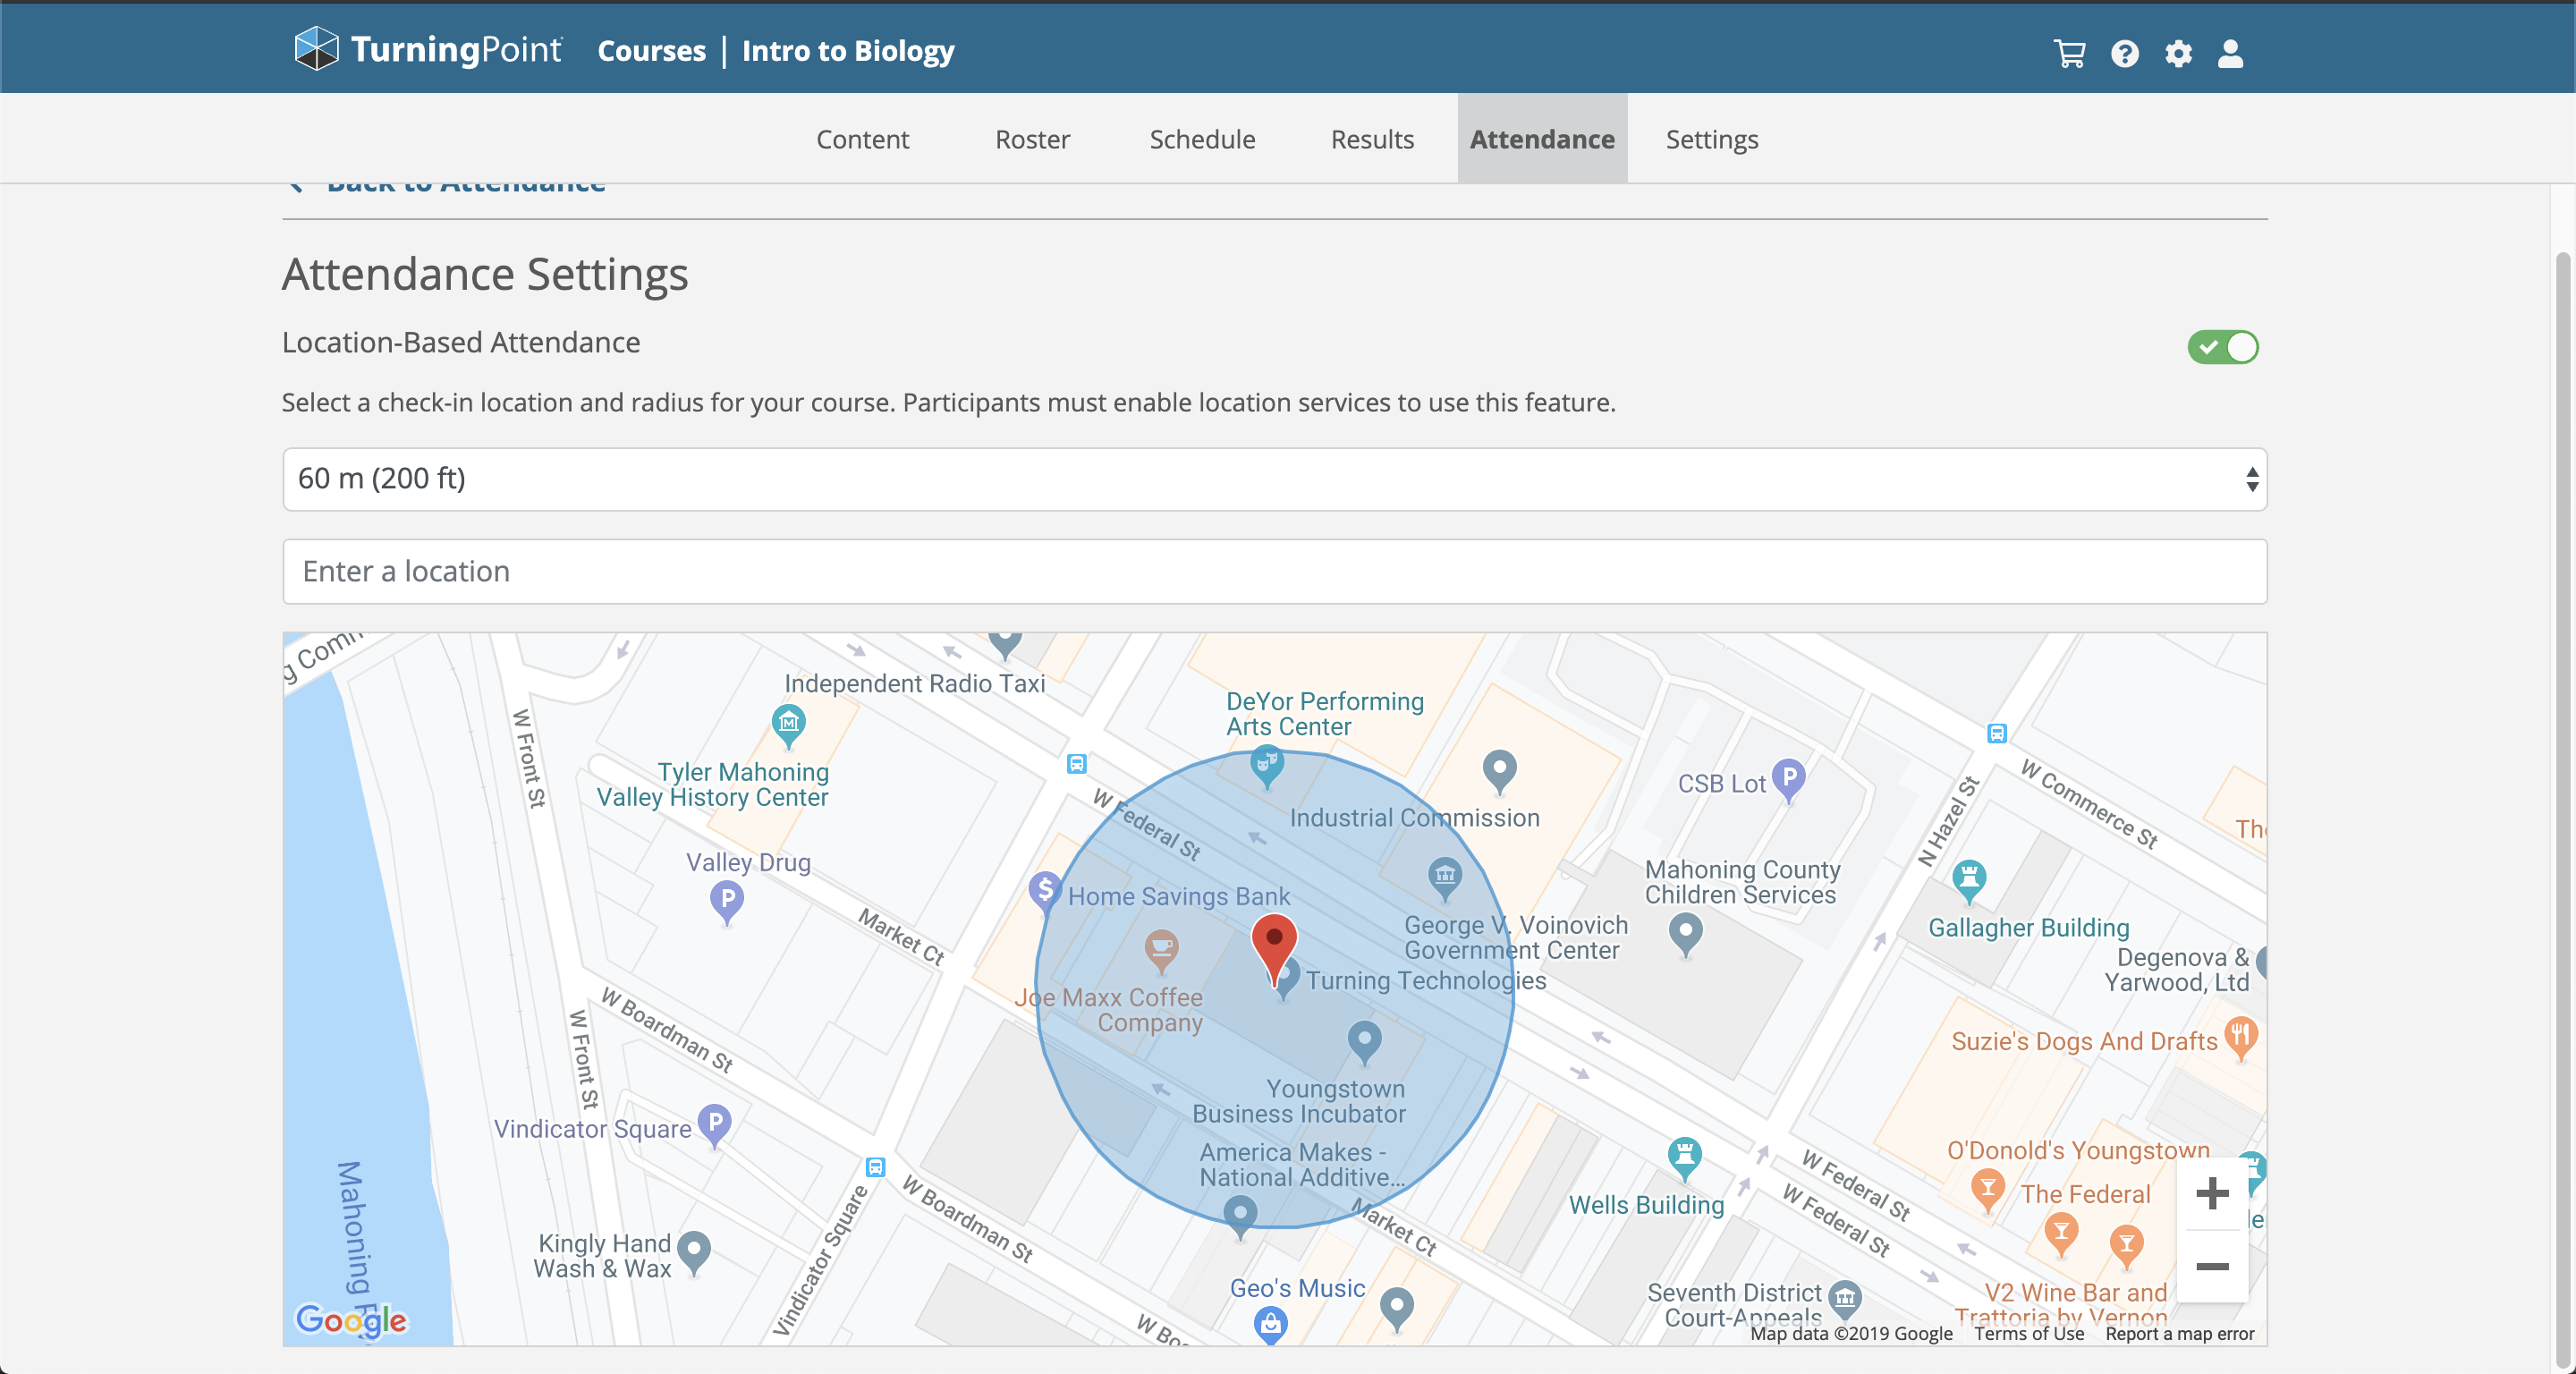This screenshot has height=1374, width=2576.
Task: Click the red location pin marker
Action: coord(1274,948)
